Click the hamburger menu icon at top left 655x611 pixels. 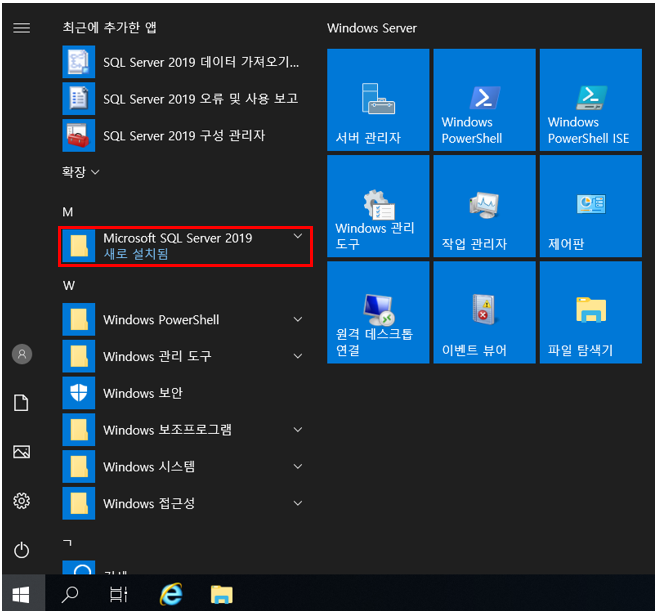point(22,28)
